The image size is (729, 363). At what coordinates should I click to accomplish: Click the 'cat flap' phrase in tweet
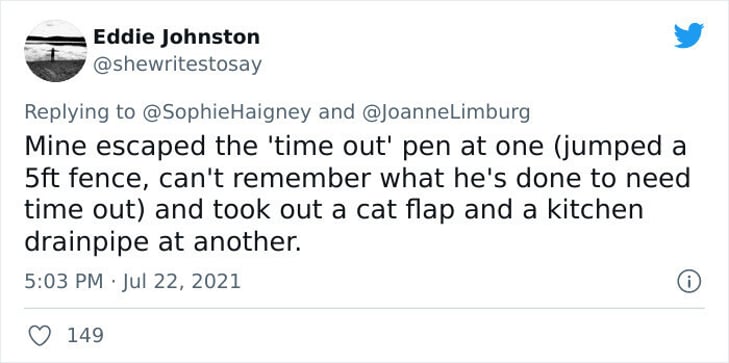click(x=404, y=210)
